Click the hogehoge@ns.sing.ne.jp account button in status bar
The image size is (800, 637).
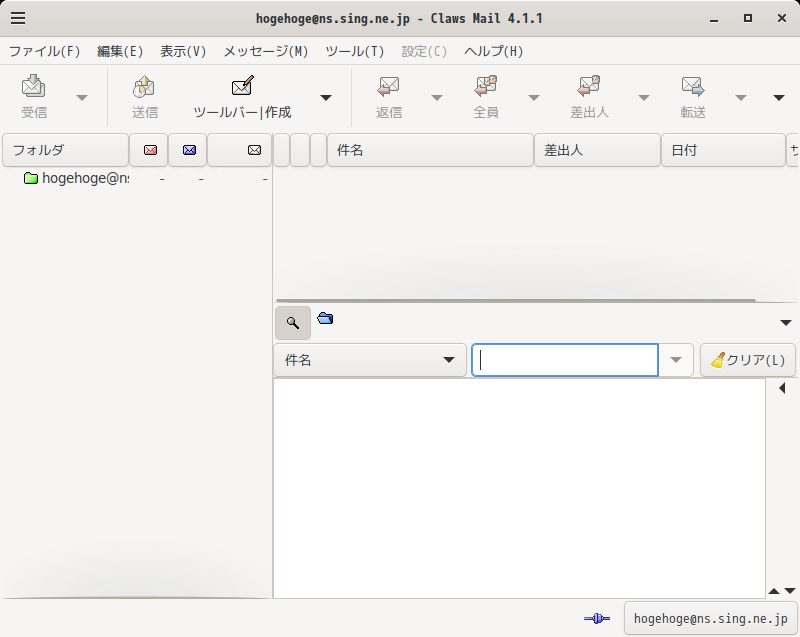[711, 619]
